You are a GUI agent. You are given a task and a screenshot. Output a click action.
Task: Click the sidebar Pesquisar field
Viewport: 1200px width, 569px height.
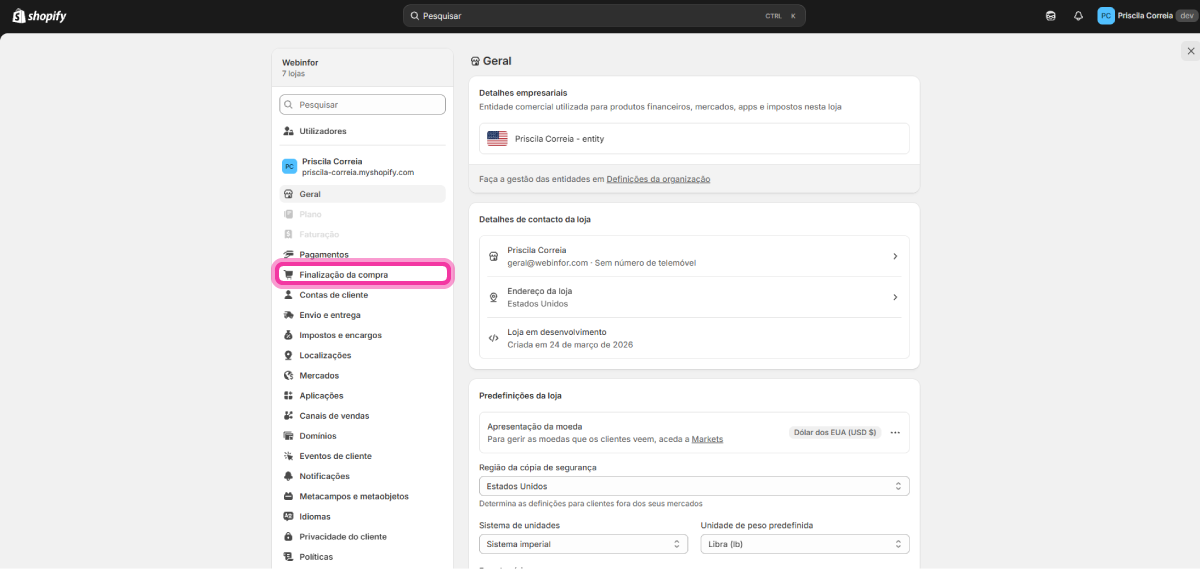[x=362, y=104]
